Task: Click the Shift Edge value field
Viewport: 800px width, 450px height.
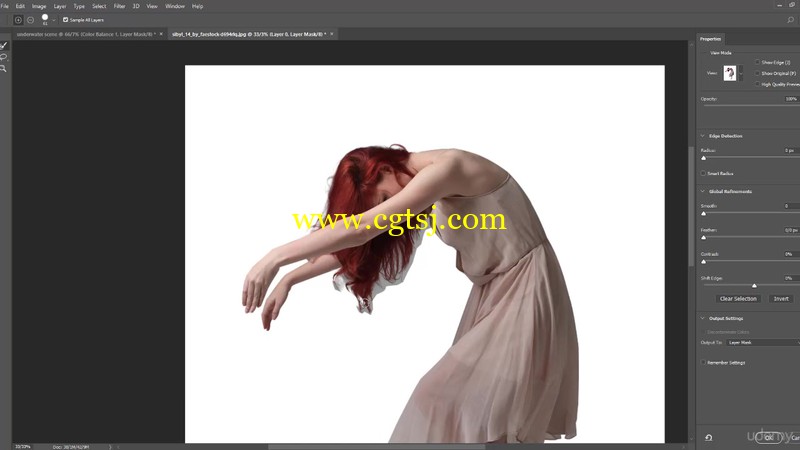Action: 790,278
